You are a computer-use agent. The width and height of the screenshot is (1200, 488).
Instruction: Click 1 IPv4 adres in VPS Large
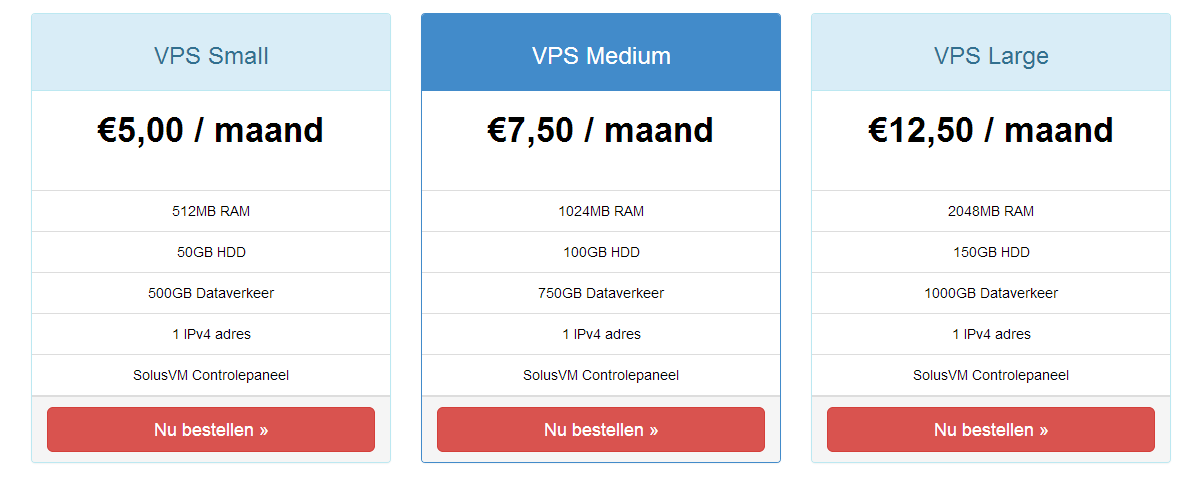[x=991, y=334]
